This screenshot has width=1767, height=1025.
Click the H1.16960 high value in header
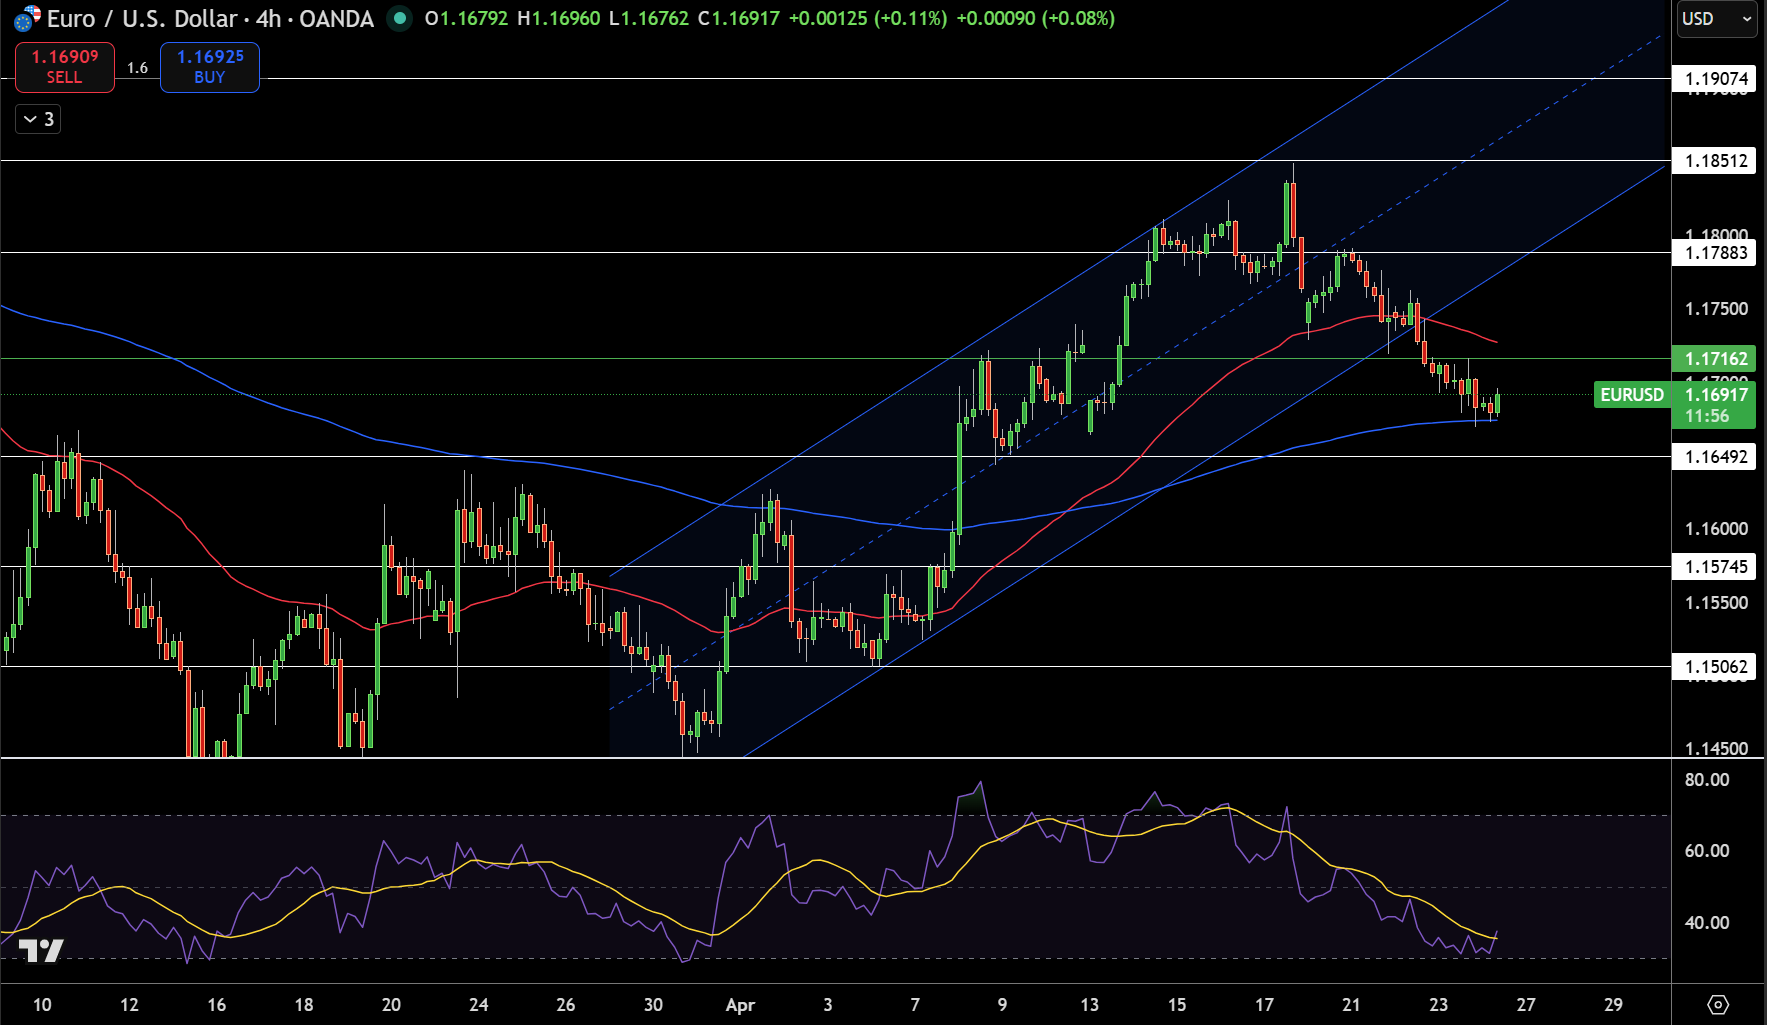tap(559, 18)
